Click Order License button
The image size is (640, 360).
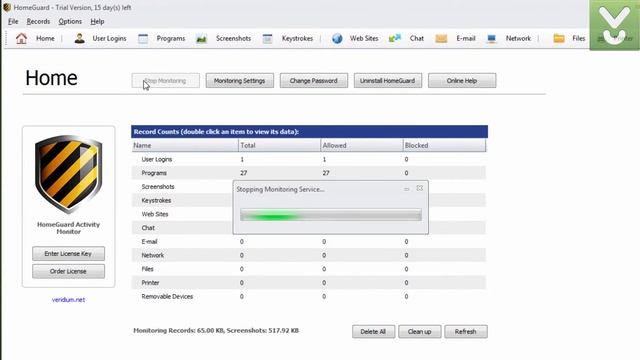click(68, 271)
